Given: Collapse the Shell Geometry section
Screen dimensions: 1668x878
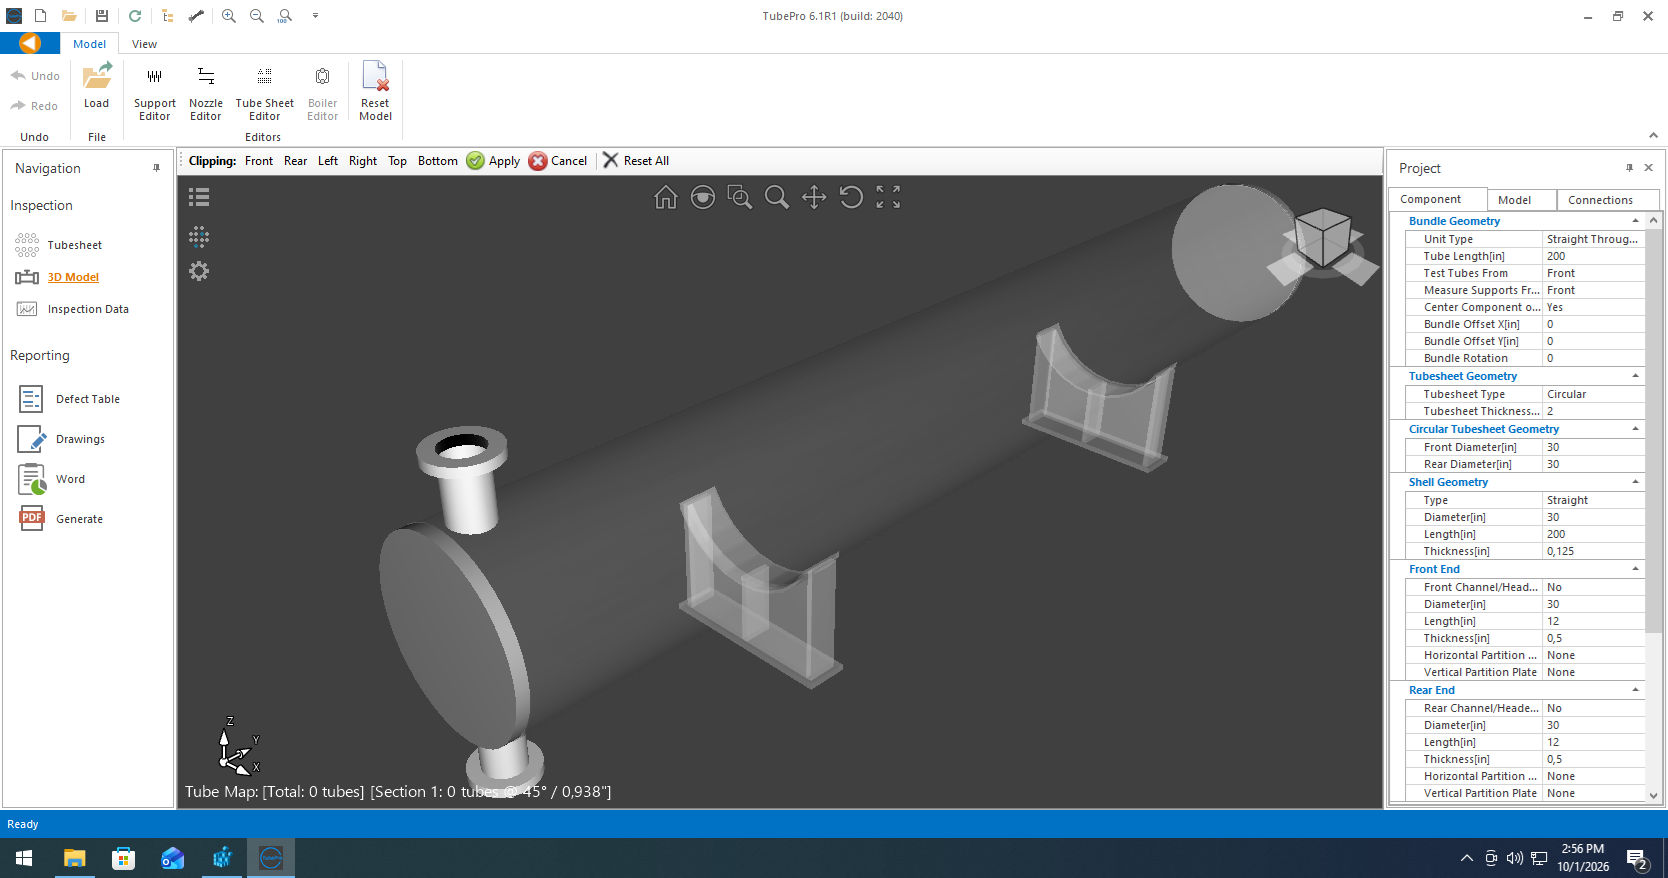Looking at the screenshot, I should (x=1636, y=482).
